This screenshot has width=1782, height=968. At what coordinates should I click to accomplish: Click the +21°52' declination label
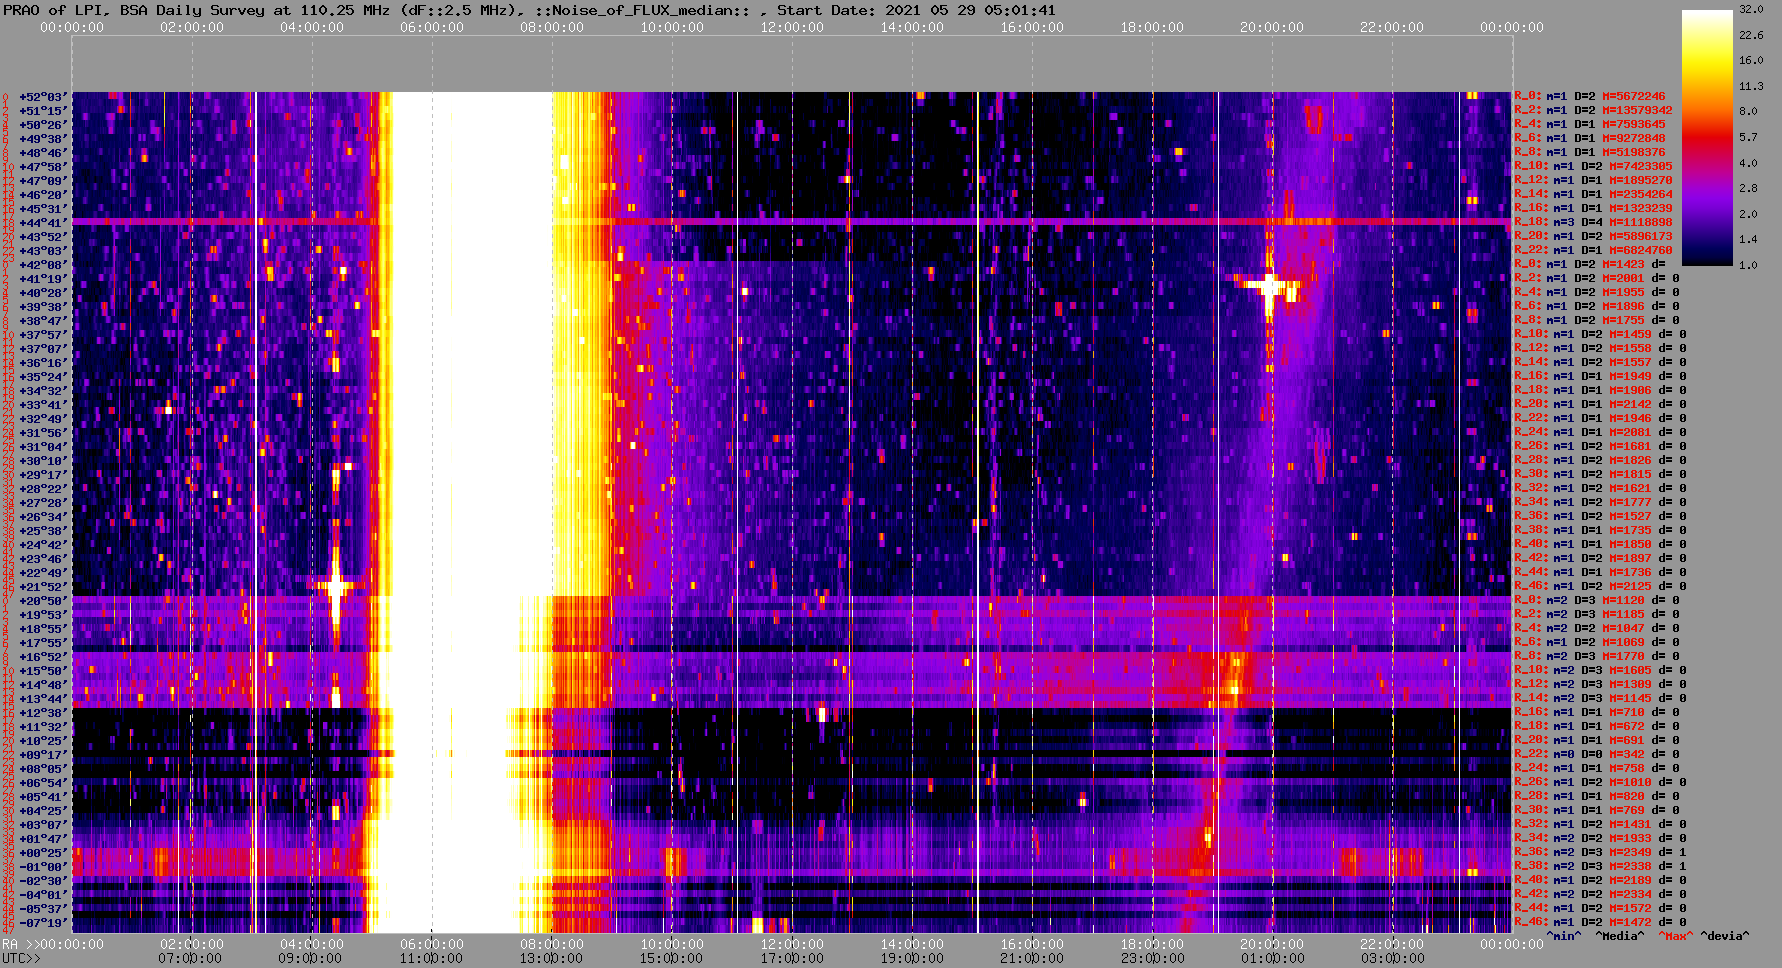[x=43, y=587]
